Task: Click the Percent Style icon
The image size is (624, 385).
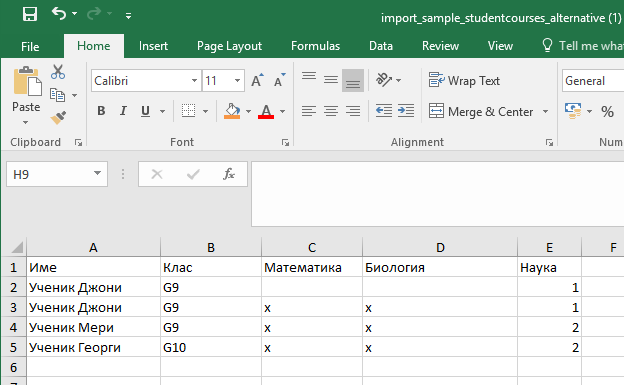Action: point(607,111)
